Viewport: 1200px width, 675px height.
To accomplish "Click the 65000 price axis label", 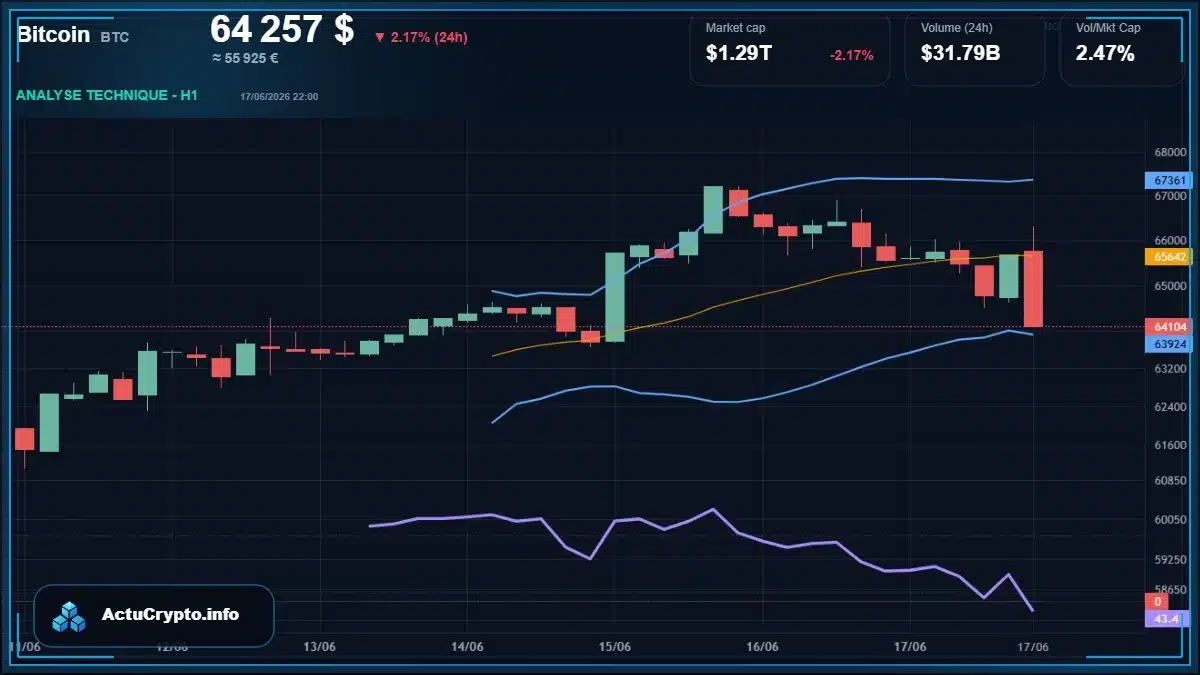I will 1170,286.
